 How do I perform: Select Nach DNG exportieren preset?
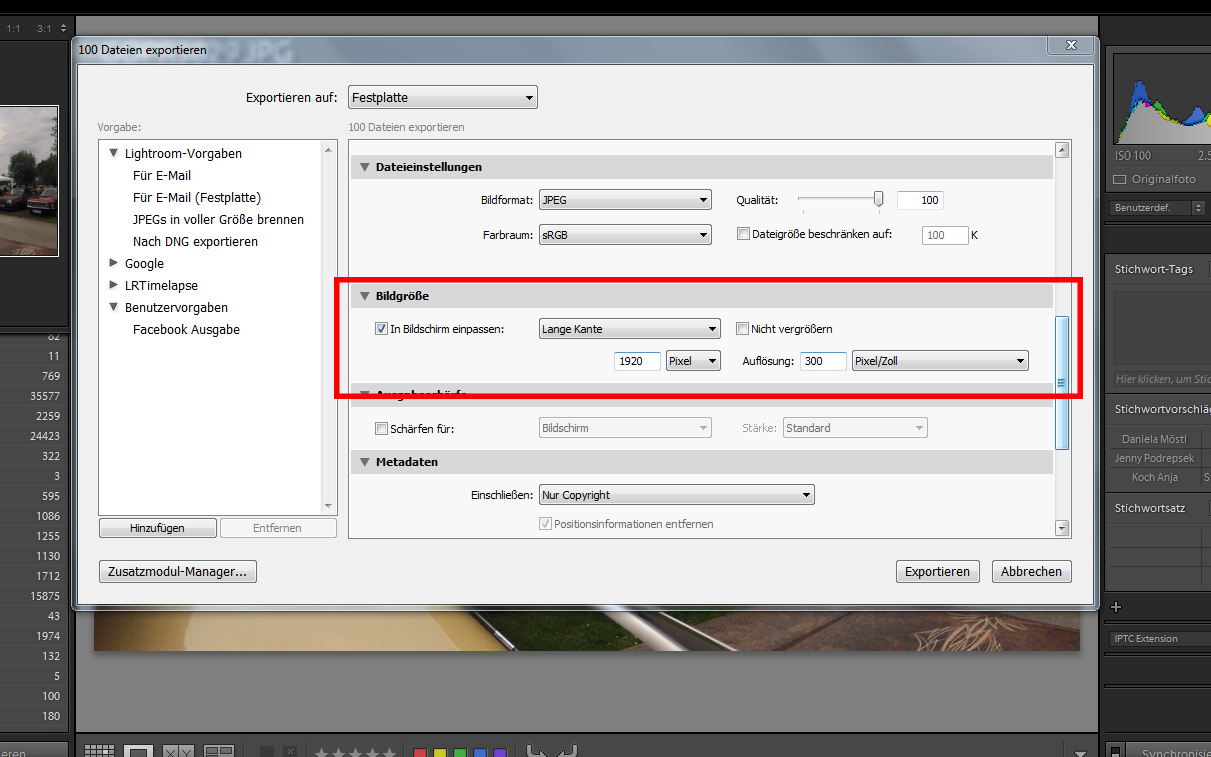click(195, 241)
